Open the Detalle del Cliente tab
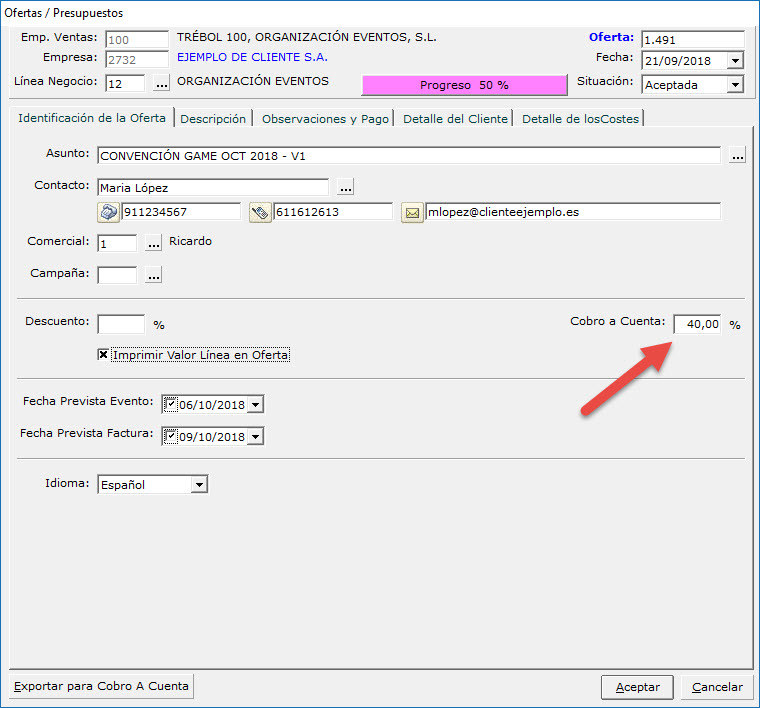Viewport: 760px width, 708px height. point(455,119)
